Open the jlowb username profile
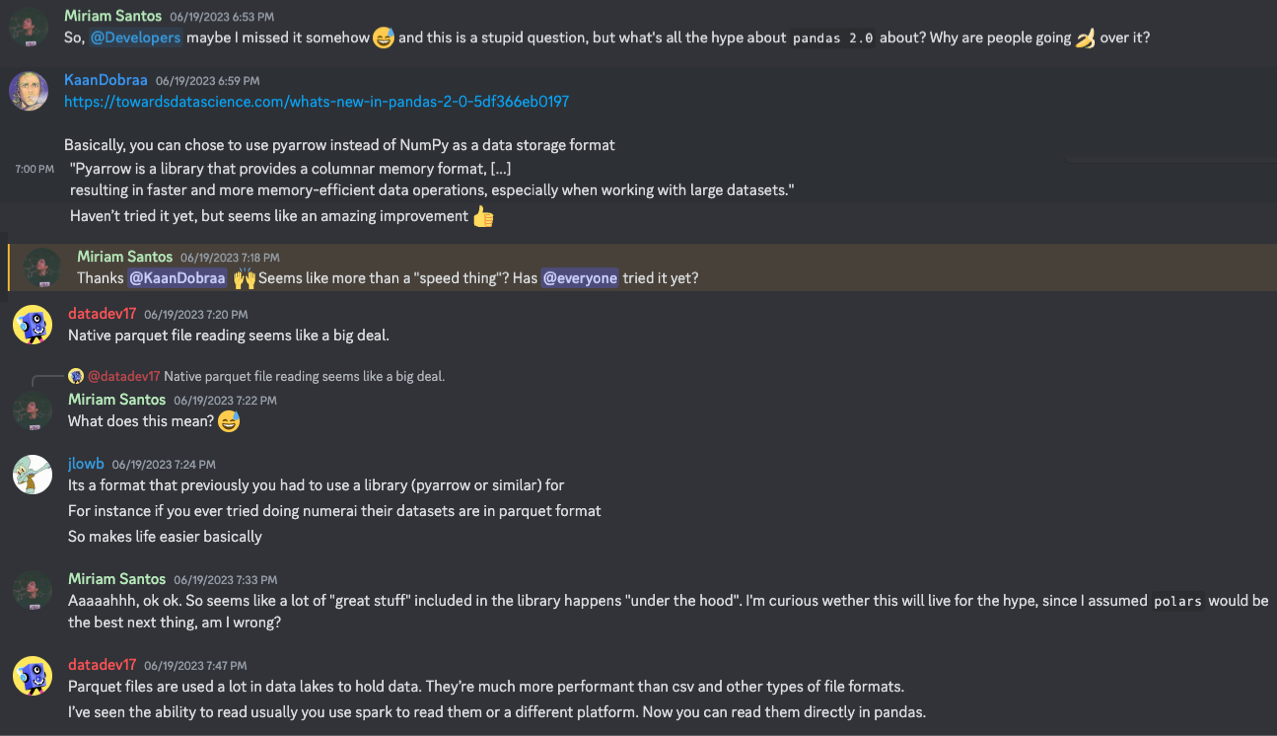 click(85, 464)
